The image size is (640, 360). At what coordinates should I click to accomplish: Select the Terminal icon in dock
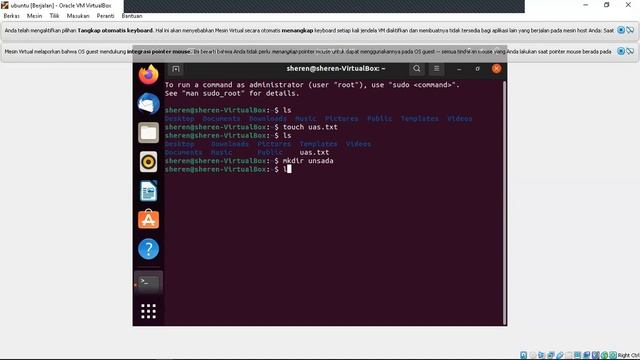148,282
